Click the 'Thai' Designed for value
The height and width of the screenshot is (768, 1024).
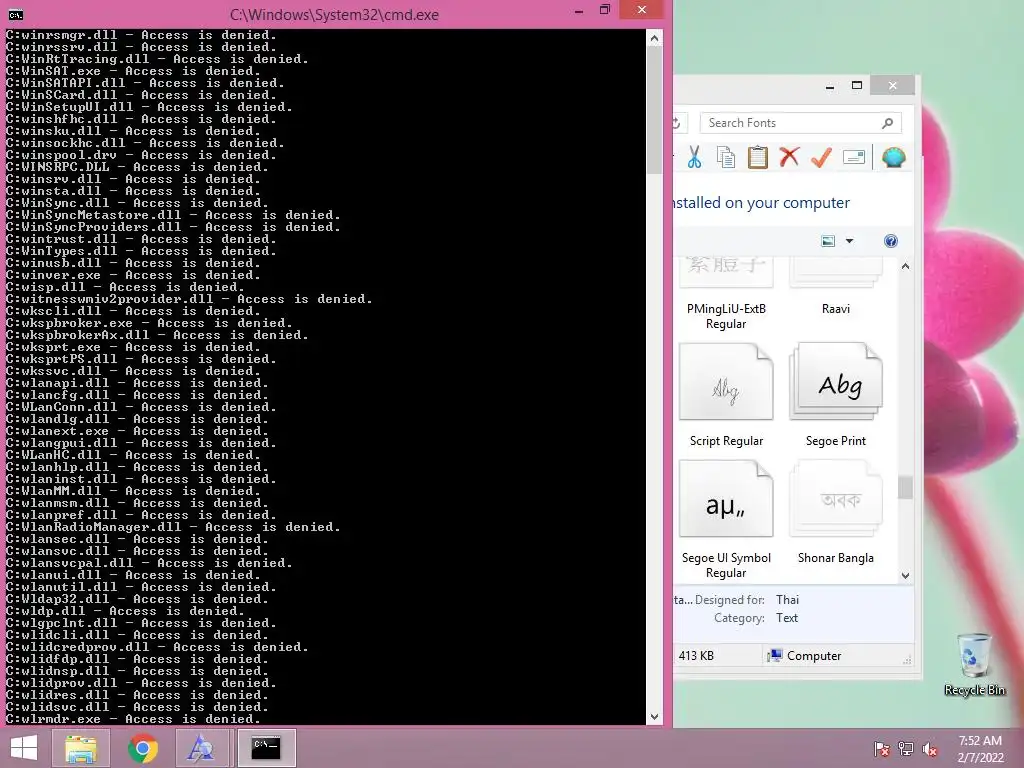point(788,600)
